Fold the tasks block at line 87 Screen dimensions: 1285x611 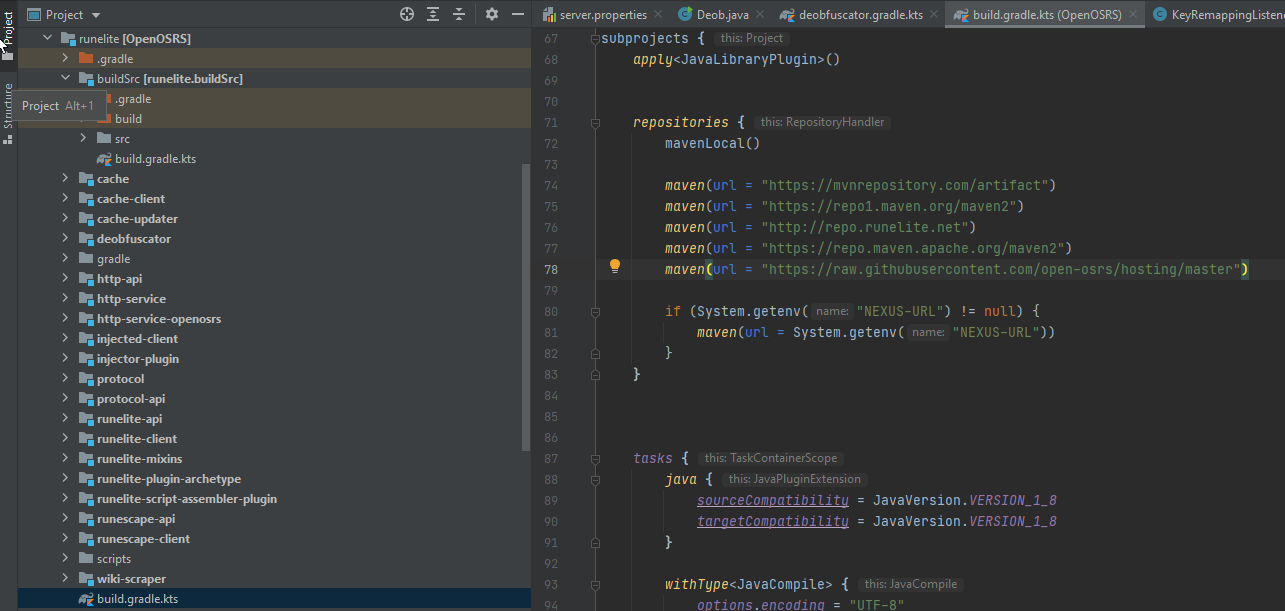click(x=595, y=459)
